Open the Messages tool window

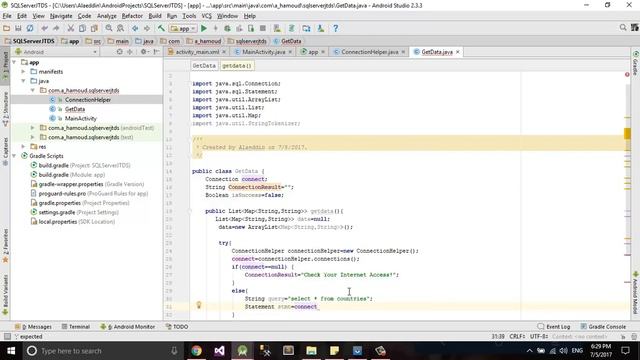point(33,327)
